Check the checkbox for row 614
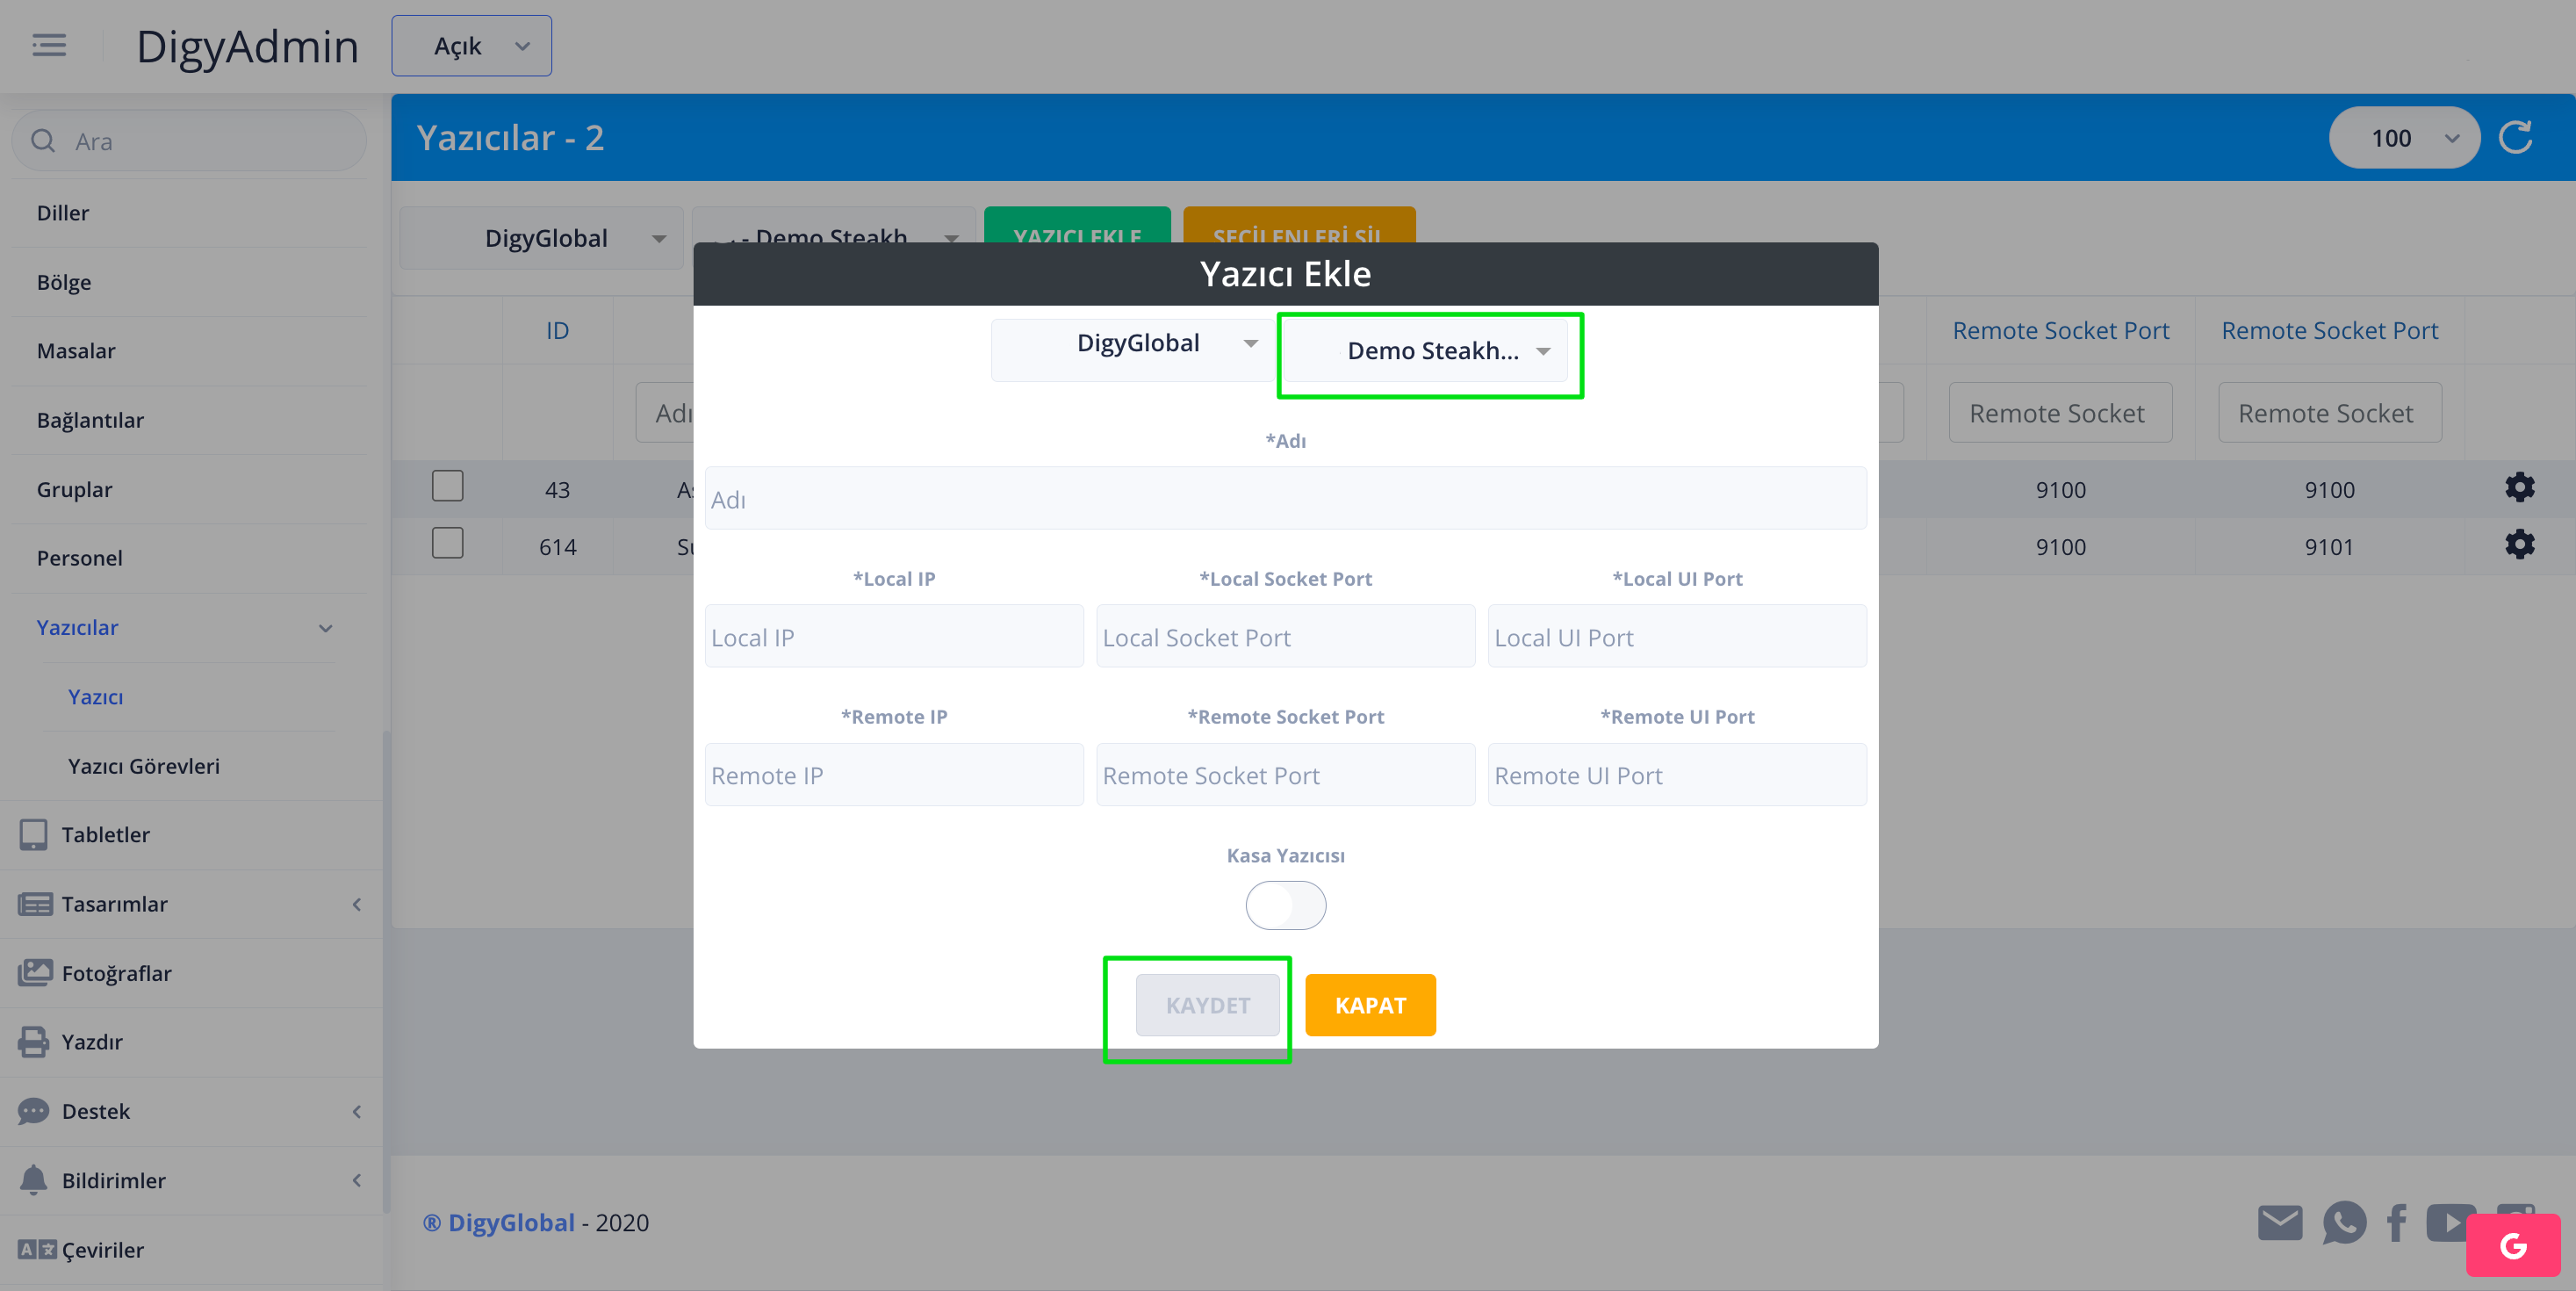 (x=447, y=544)
